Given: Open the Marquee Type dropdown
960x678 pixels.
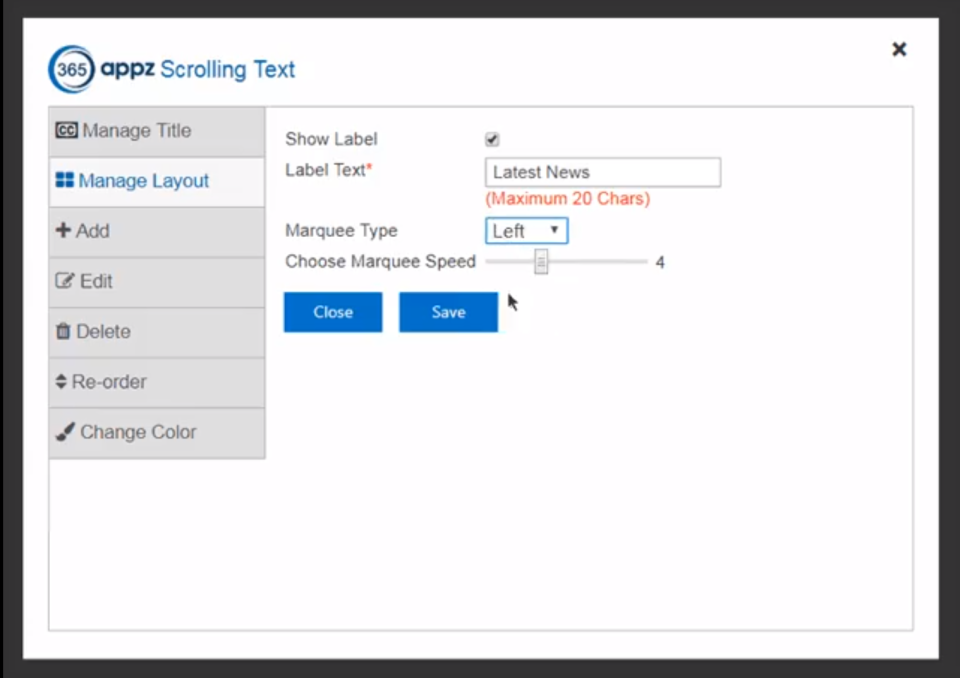Looking at the screenshot, I should [x=526, y=231].
